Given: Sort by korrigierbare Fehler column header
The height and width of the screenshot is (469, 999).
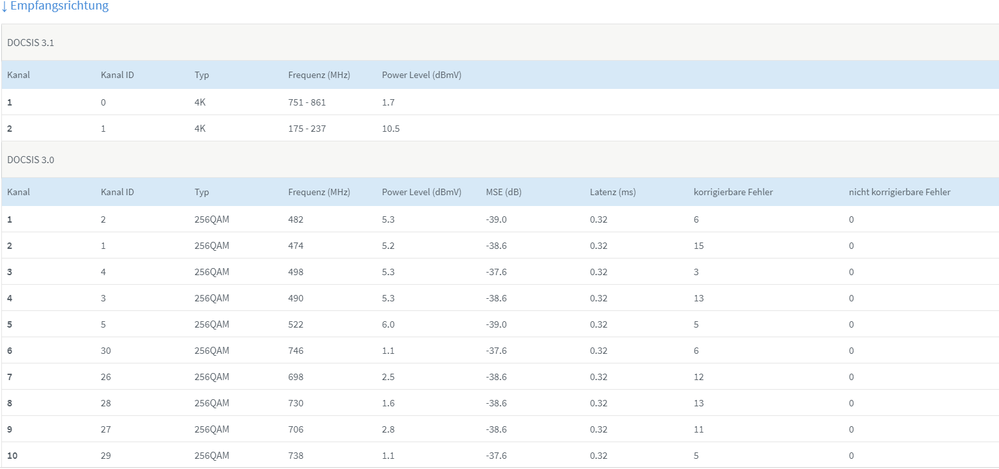Looking at the screenshot, I should click(x=733, y=192).
